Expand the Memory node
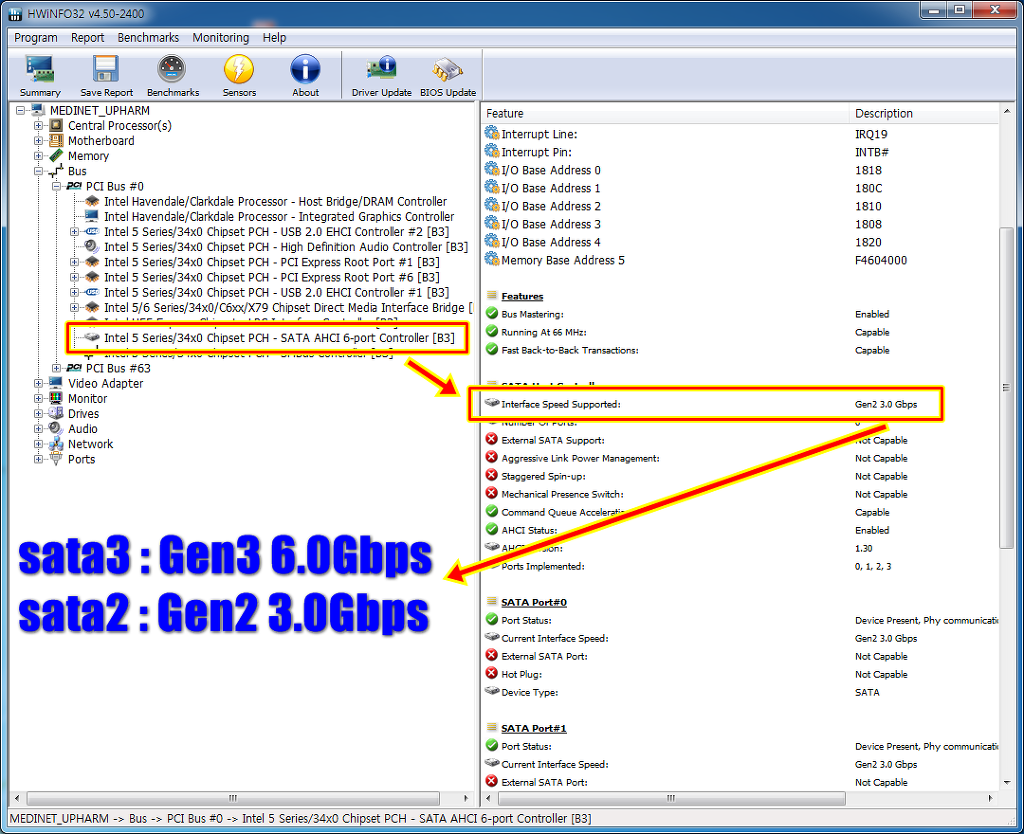 click(39, 155)
